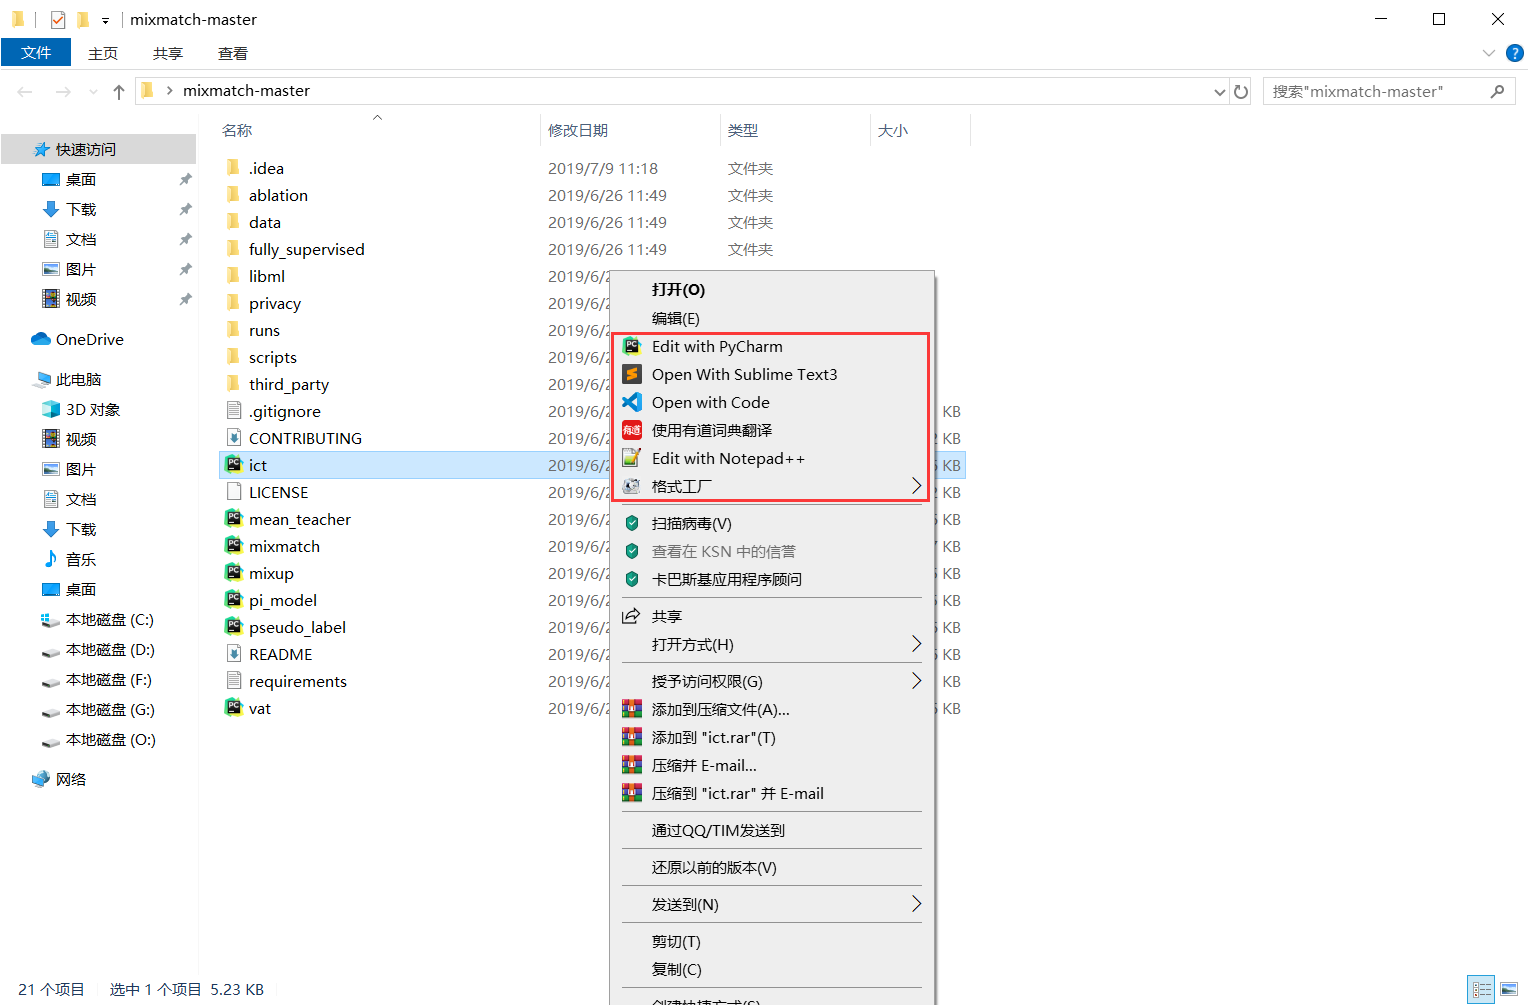Click the PyCharm icon beside Edit with PyCharm
The height and width of the screenshot is (1005, 1529).
click(x=632, y=346)
